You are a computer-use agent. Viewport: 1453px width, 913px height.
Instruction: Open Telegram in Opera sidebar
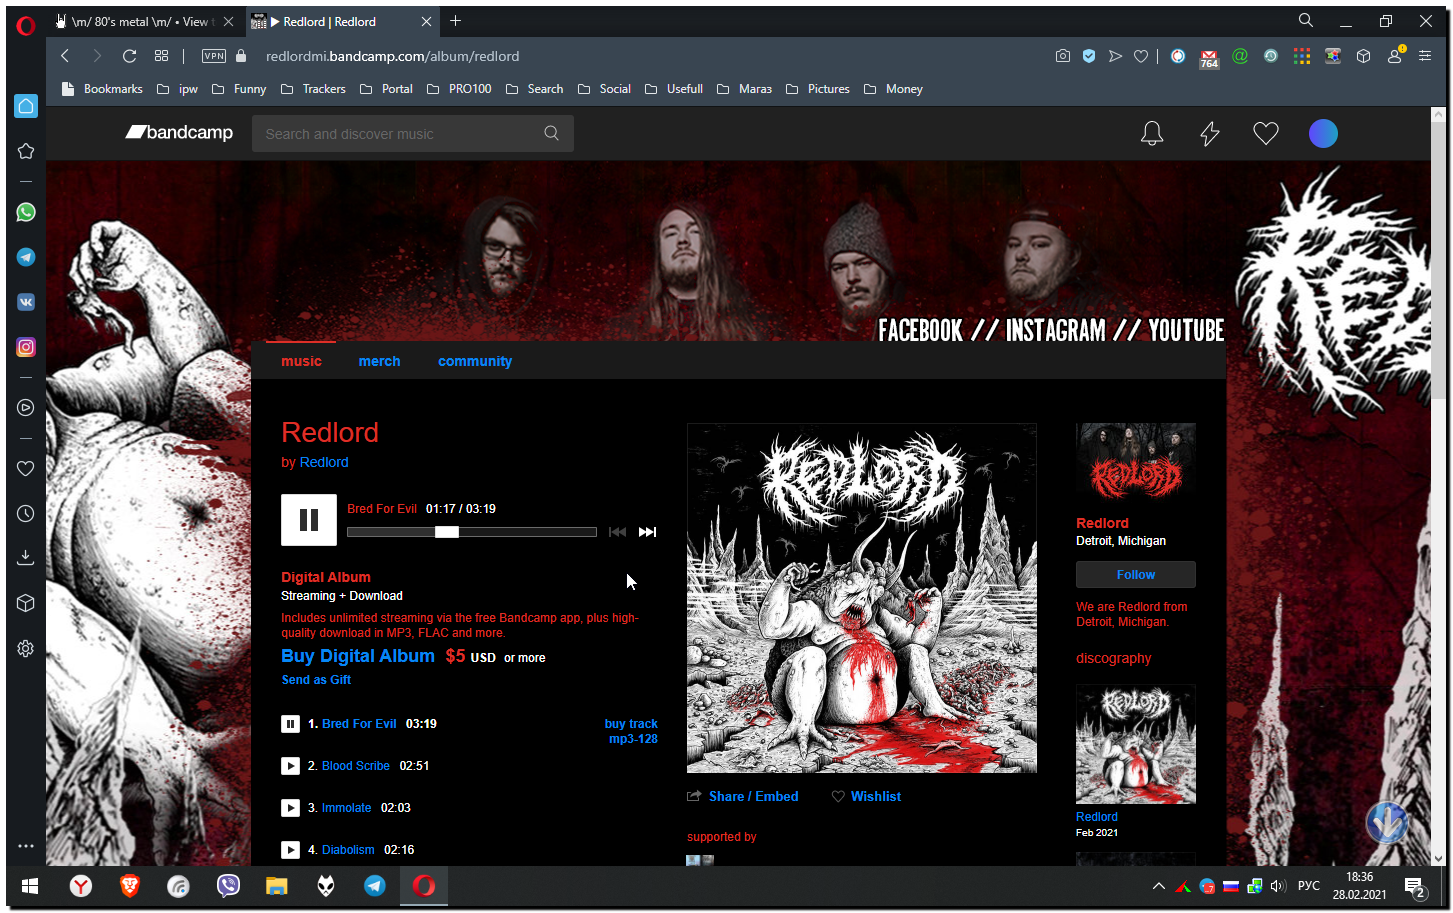[x=26, y=257]
